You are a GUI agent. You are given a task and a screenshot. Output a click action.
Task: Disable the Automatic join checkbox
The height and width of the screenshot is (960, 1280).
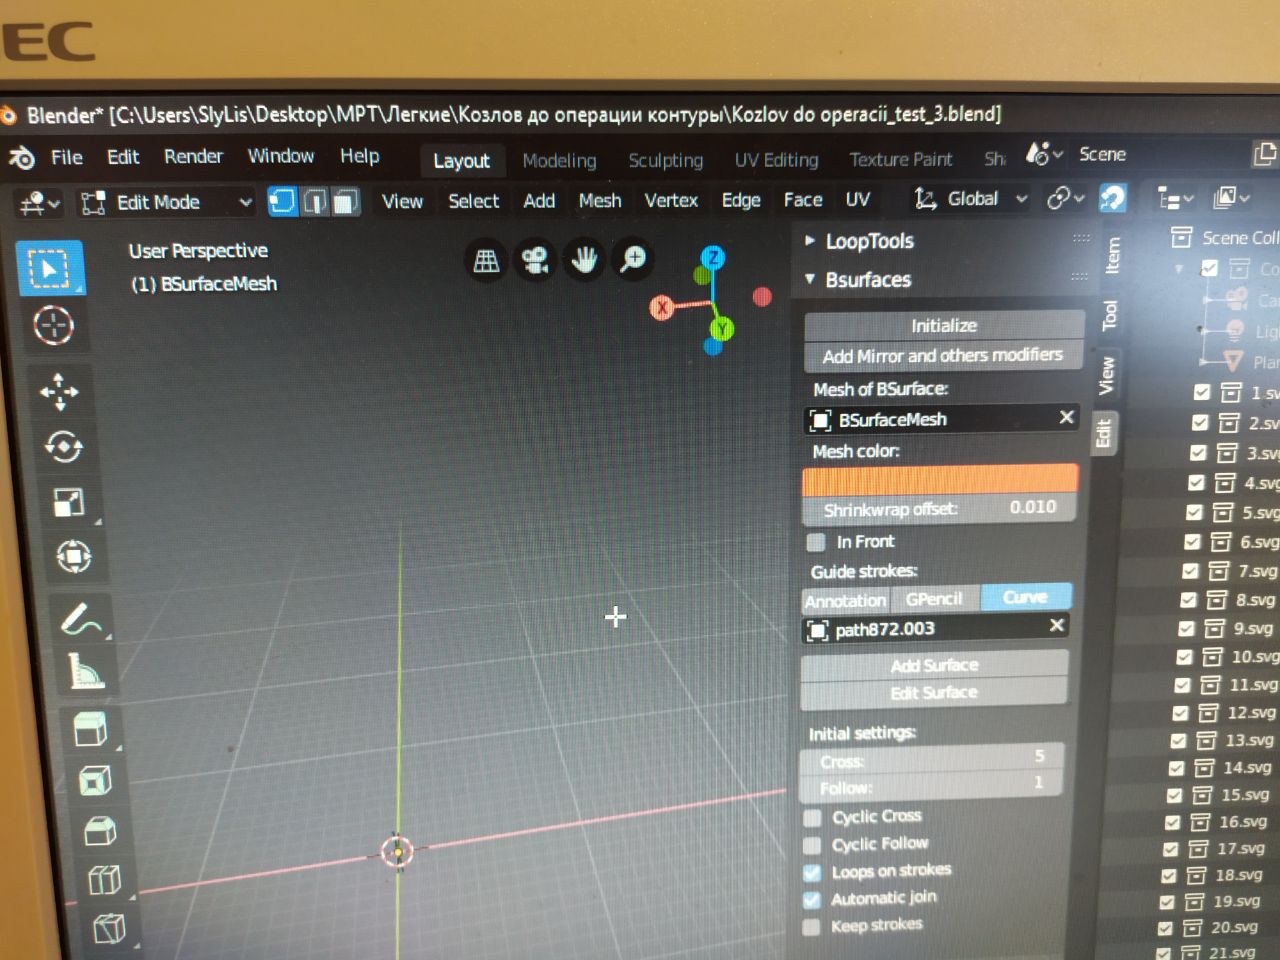tap(812, 900)
